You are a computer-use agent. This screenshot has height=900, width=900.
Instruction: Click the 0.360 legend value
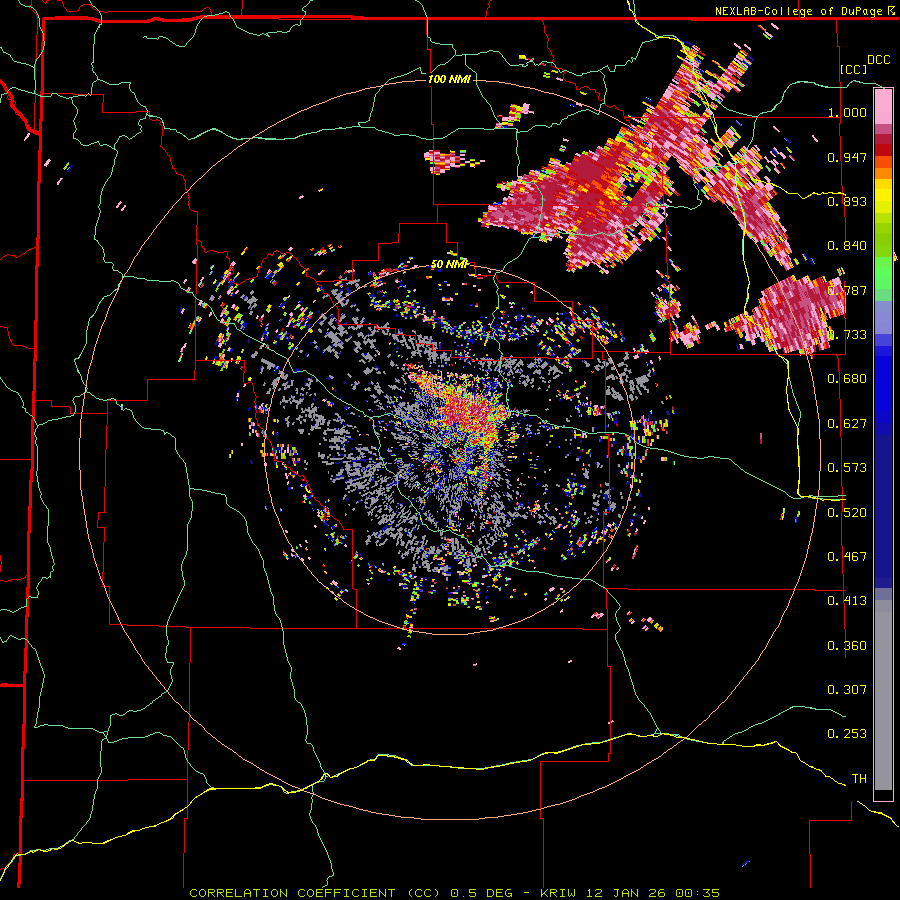847,646
